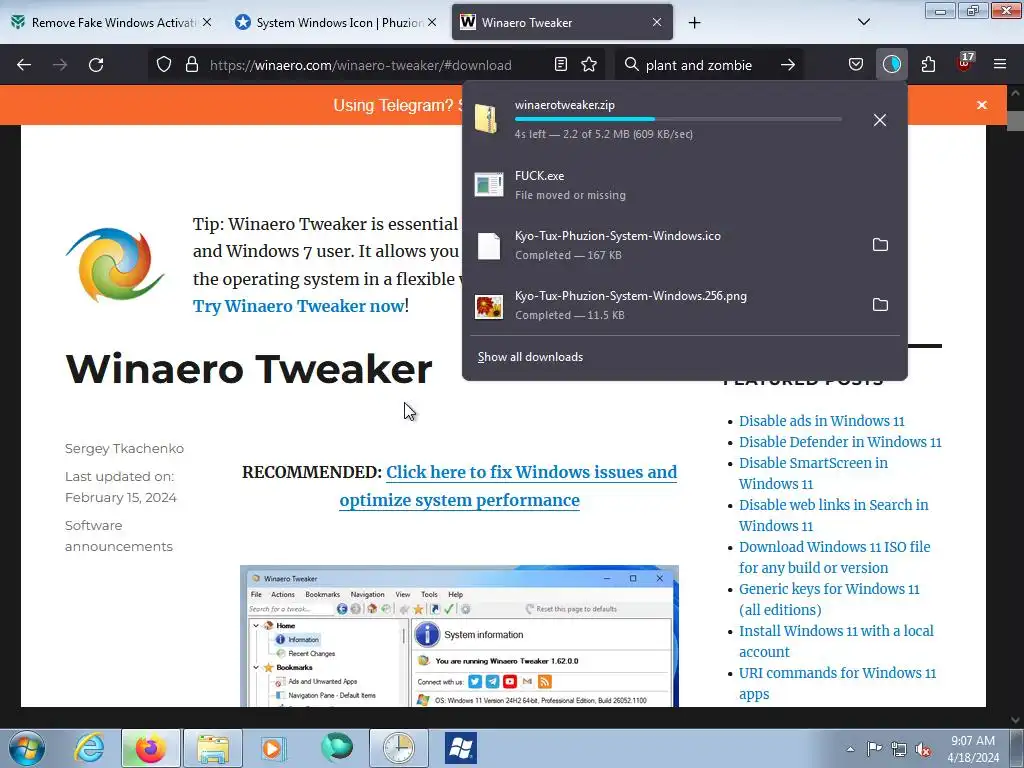The height and width of the screenshot is (768, 1024).
Task: Open the Firefox hamburger menu
Action: tap(1000, 65)
